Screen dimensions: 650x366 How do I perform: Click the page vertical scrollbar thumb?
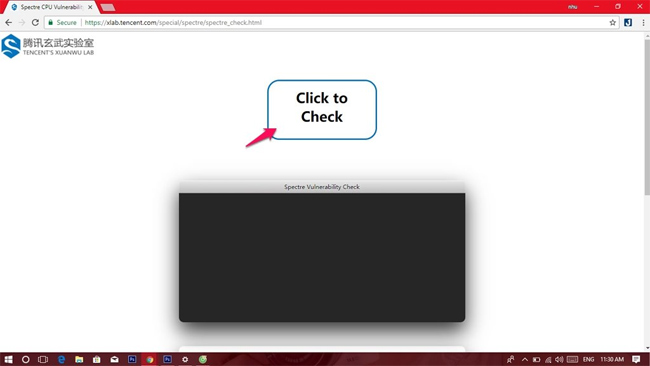[647, 117]
